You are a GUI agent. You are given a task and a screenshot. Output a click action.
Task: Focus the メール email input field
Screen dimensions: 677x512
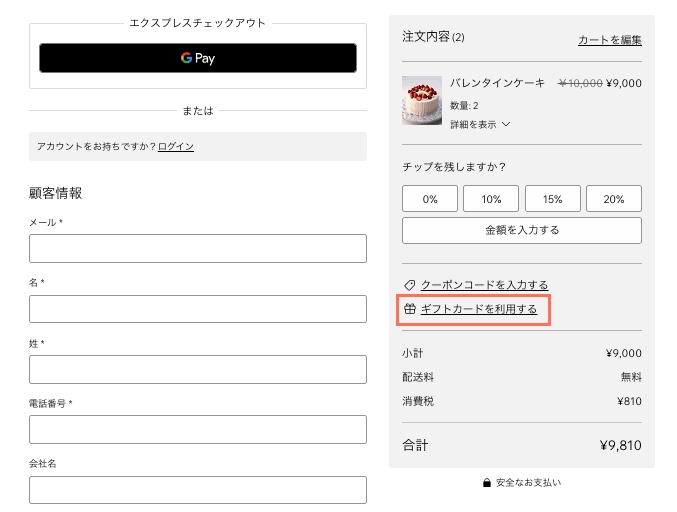198,248
